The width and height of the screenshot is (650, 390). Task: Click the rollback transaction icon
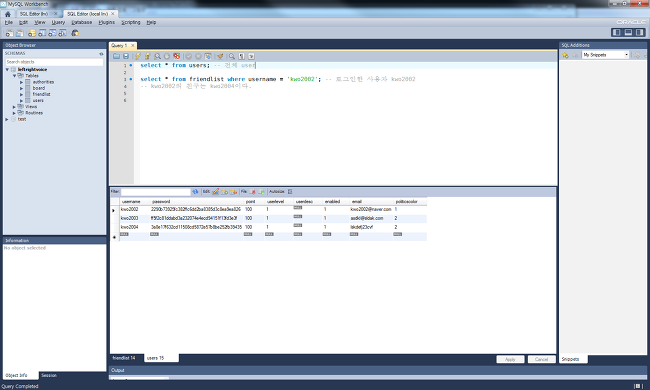pos(198,56)
